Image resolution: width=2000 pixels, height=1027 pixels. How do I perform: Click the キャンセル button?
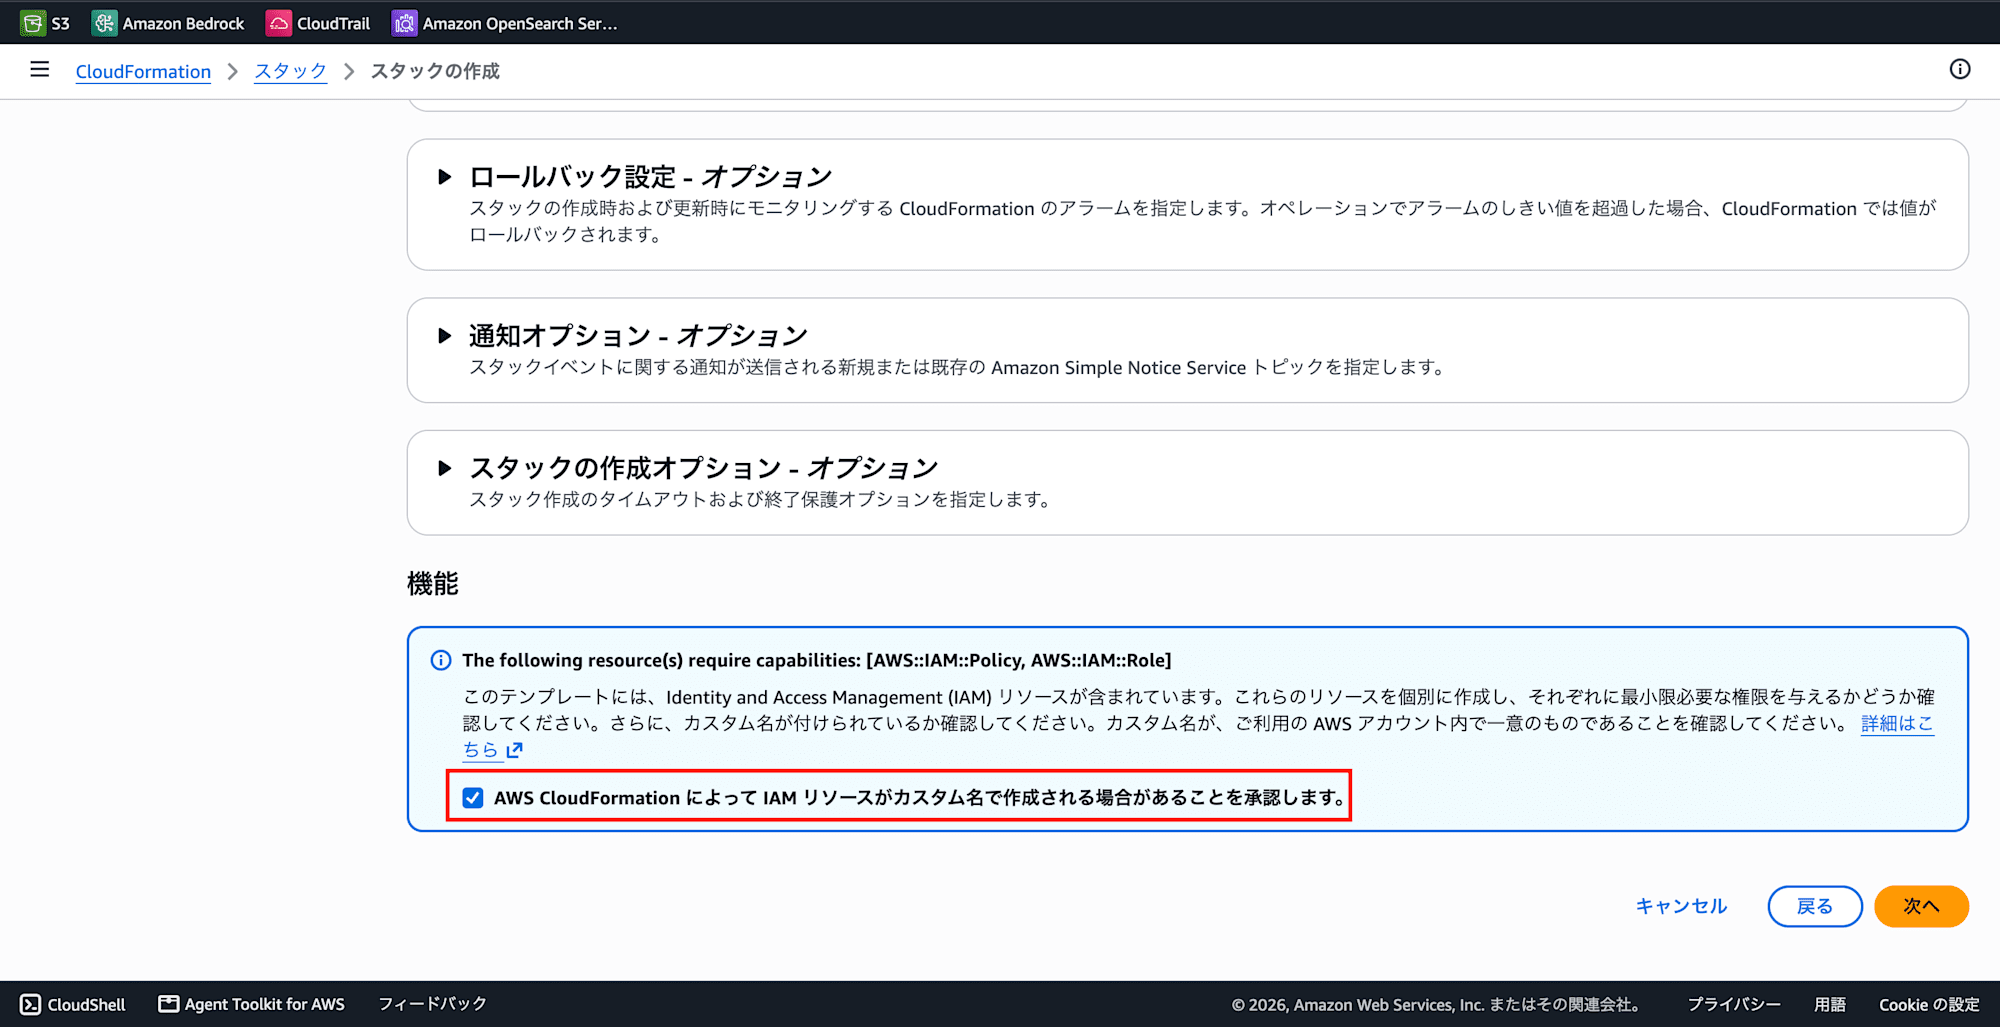tap(1681, 906)
